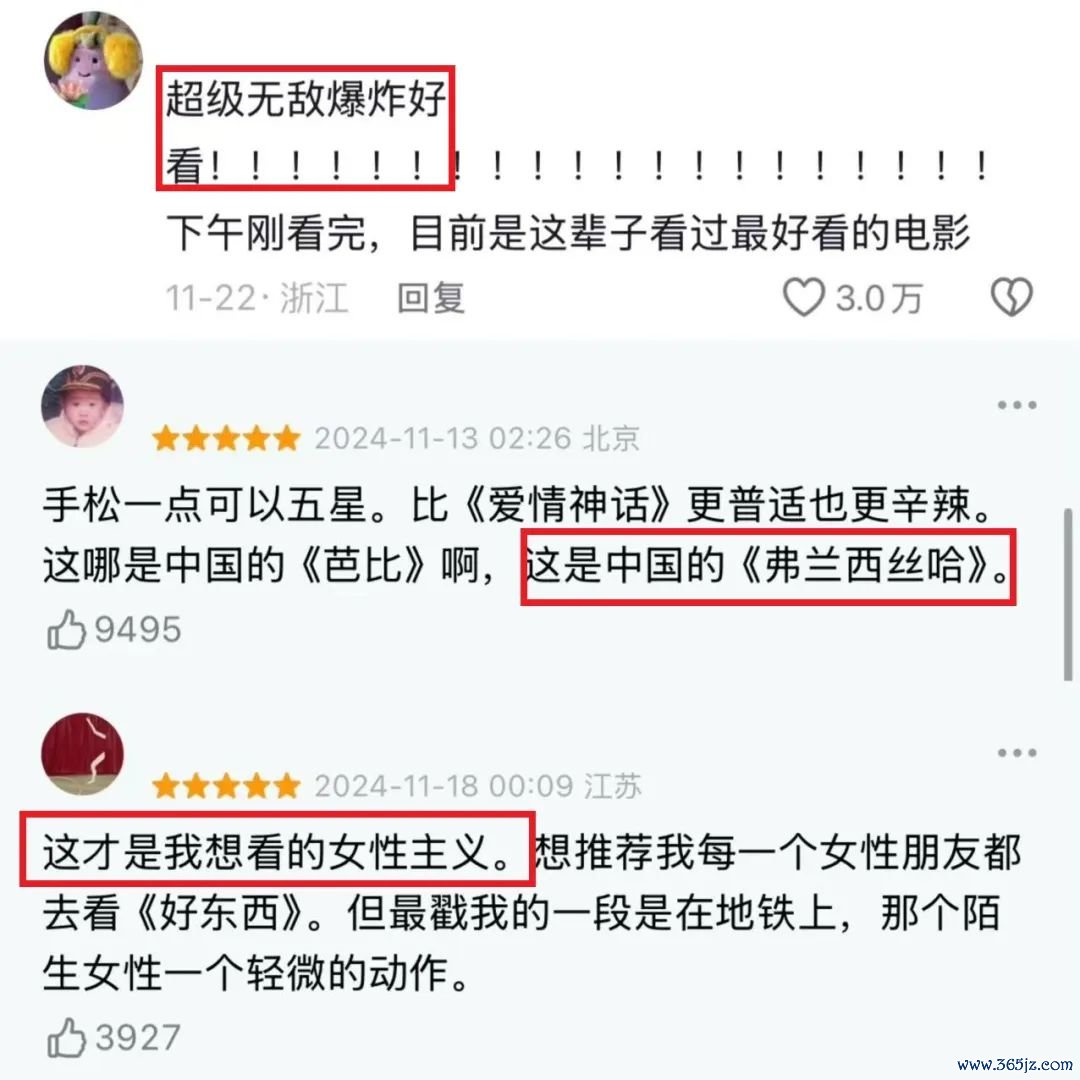Image resolution: width=1080 pixels, height=1080 pixels.
Task: Give thumbs up to the 9495-like review
Action: click(66, 630)
